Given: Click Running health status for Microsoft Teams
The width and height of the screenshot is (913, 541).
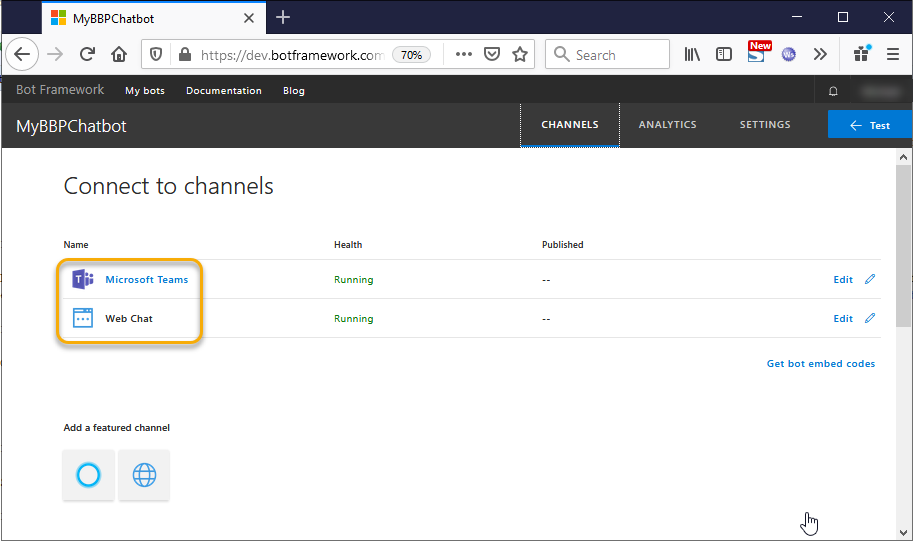Looking at the screenshot, I should pyautogui.click(x=353, y=280).
